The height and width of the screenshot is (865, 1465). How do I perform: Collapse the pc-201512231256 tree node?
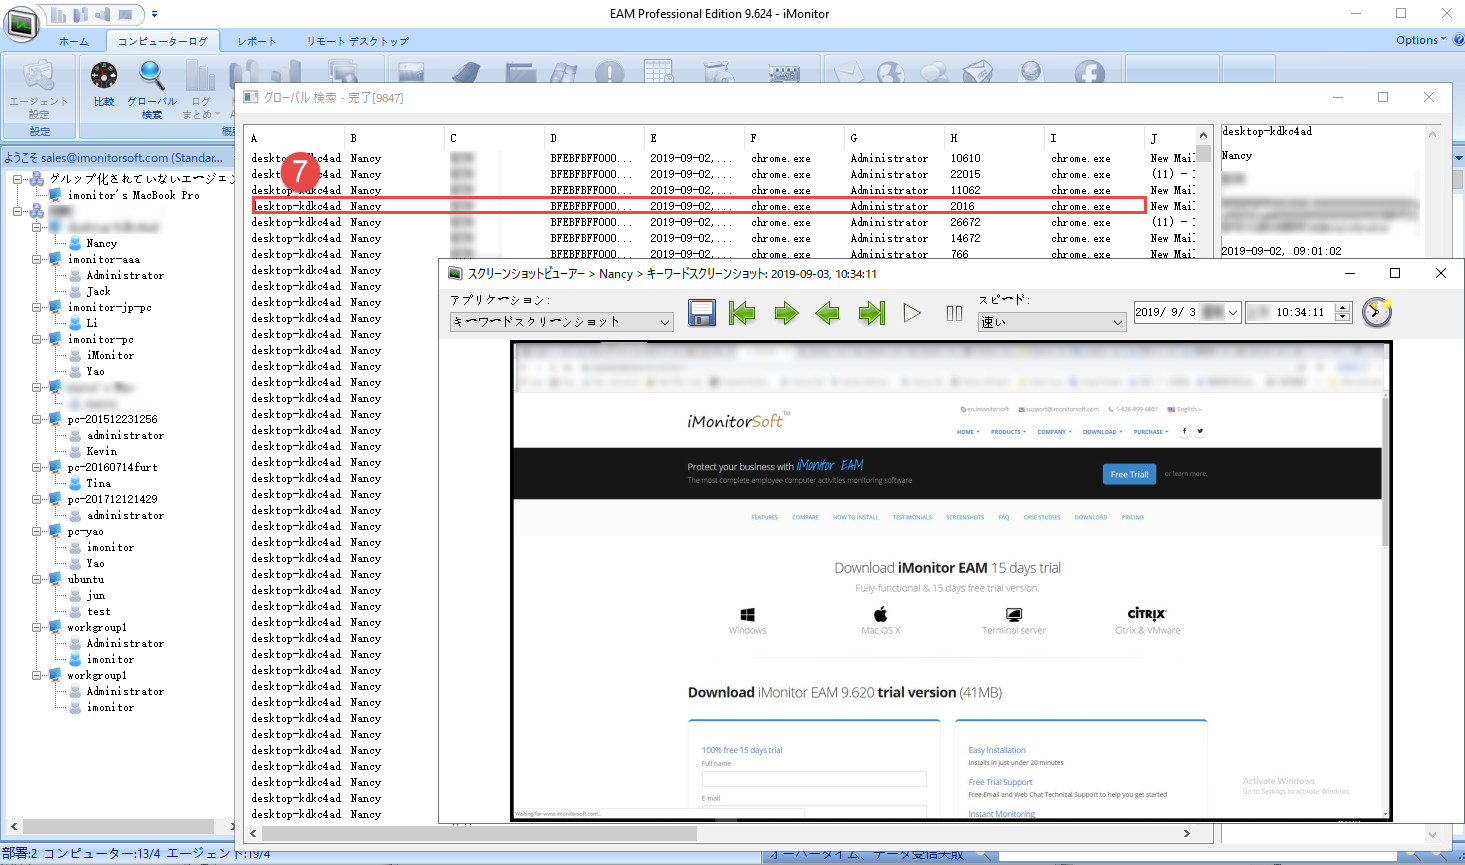[x=37, y=419]
